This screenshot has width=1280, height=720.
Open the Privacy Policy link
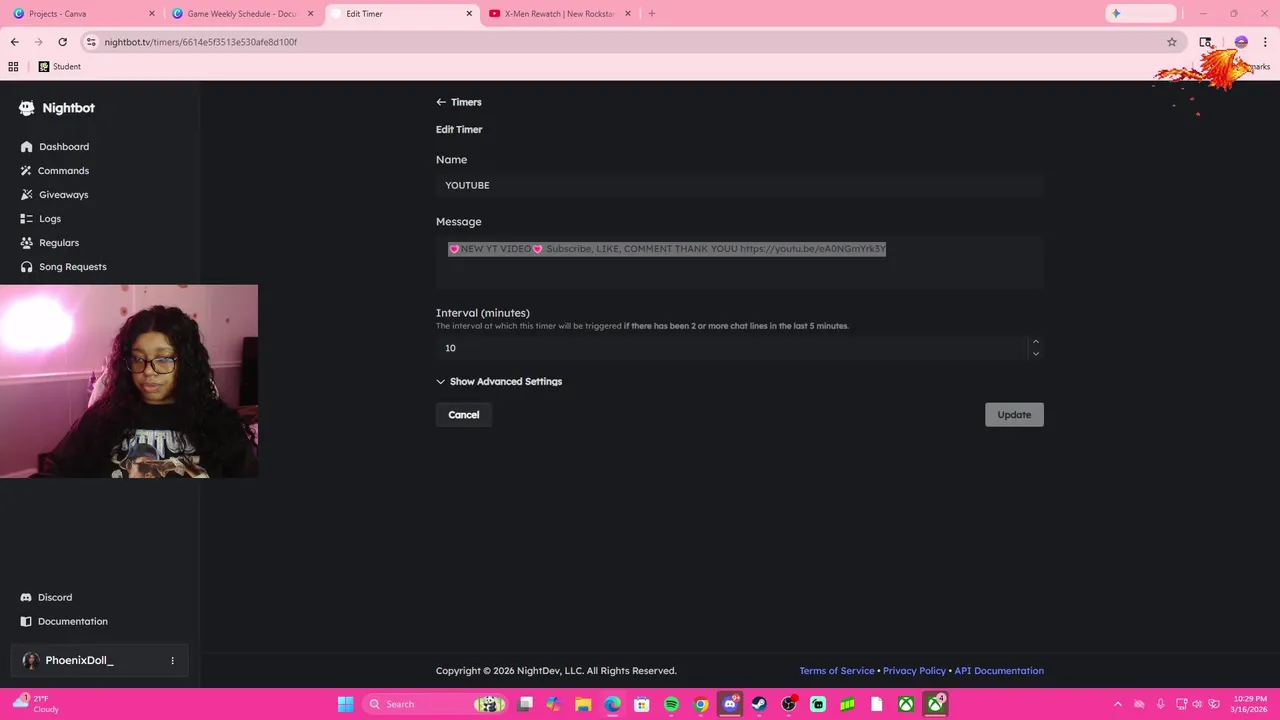914,671
